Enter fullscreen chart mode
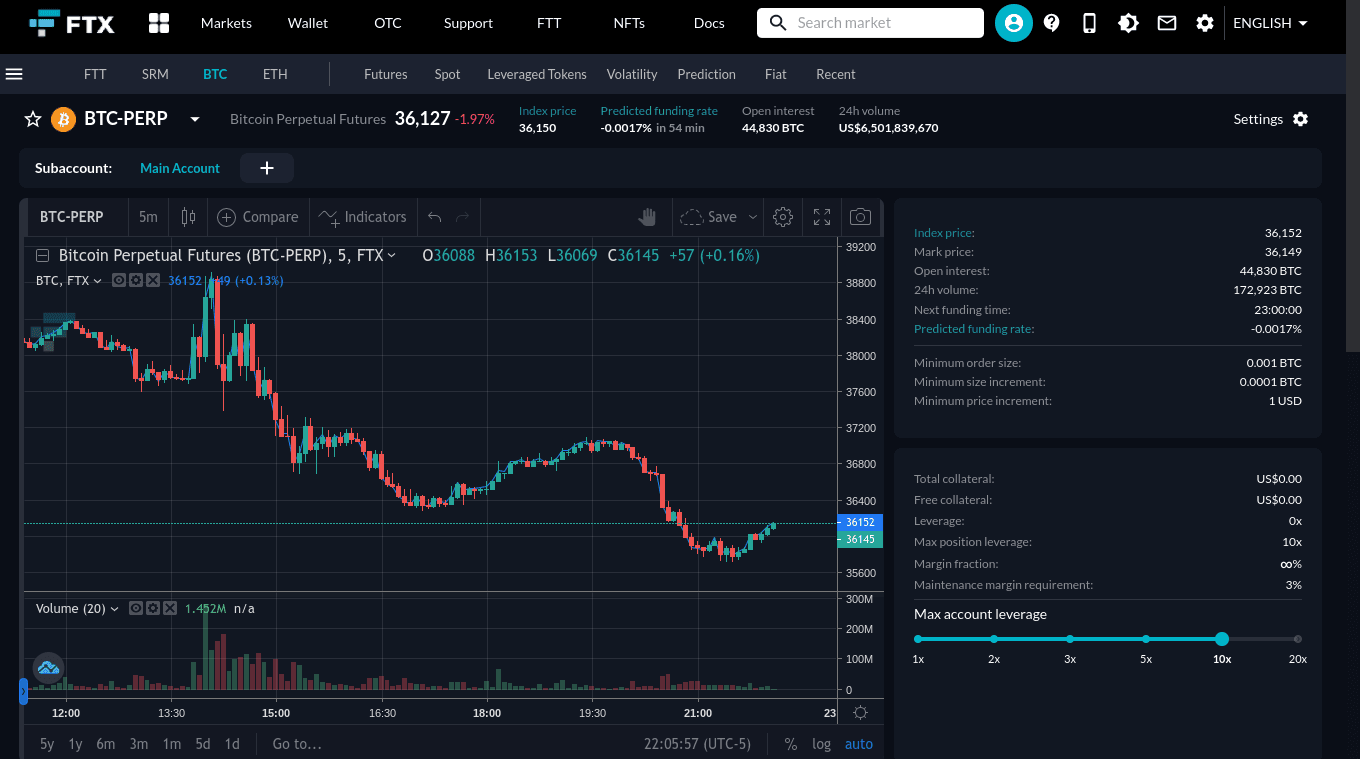Screen dimensions: 1360x759 822,217
